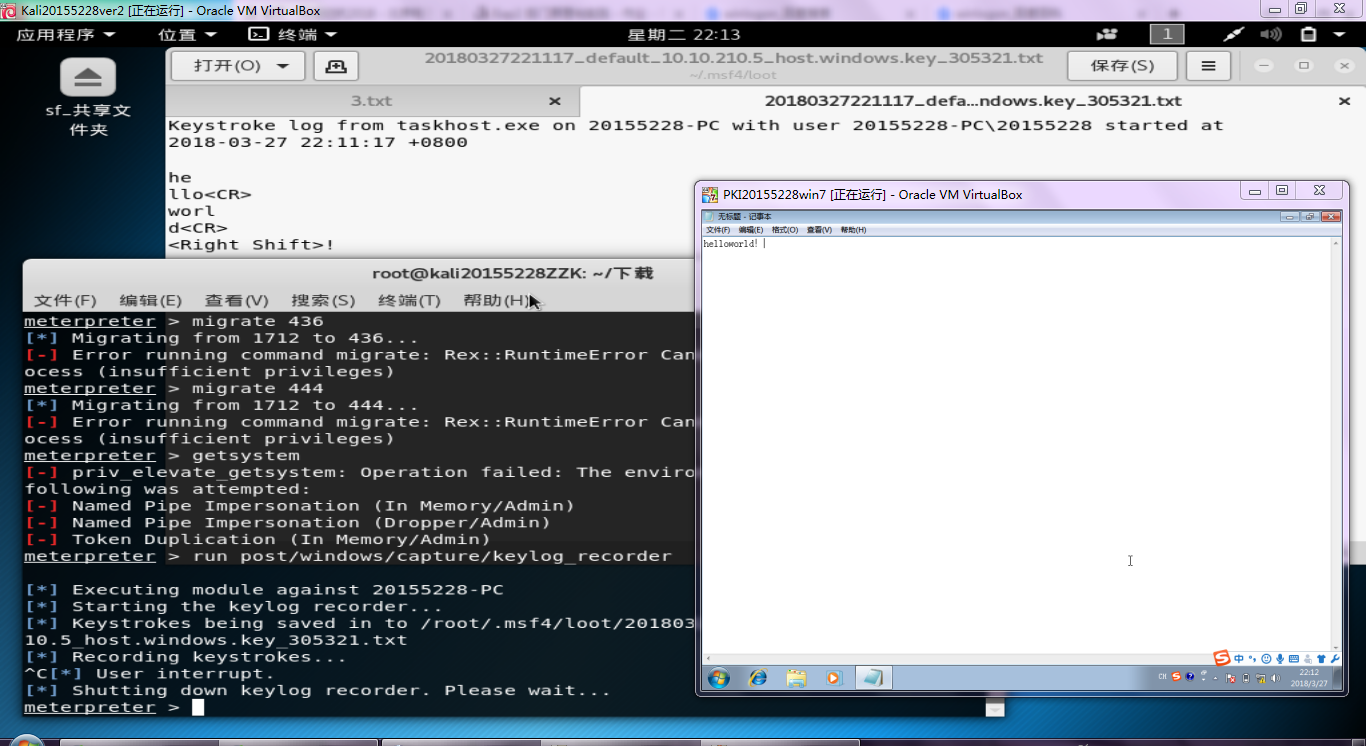Screen dimensions: 1366x746
Task: Open the 终端 application menu in the top bar
Action: click(x=294, y=34)
